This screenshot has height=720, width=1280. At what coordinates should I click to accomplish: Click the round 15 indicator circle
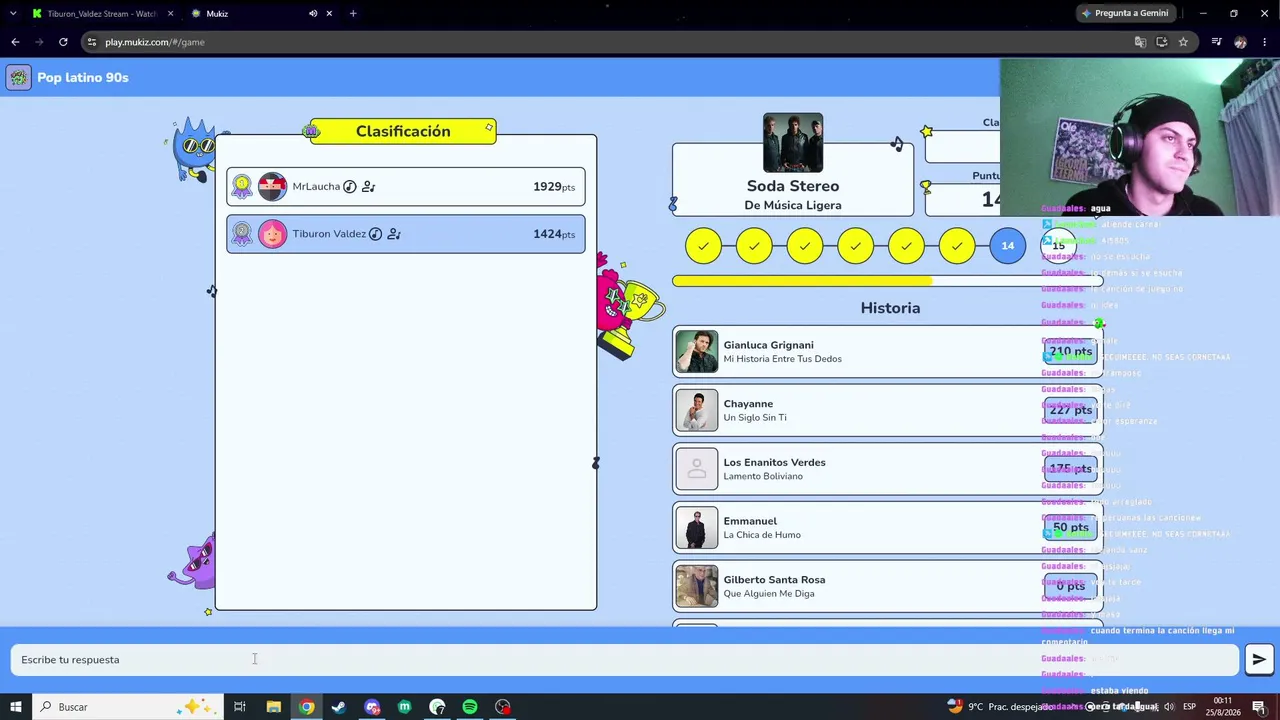(x=1058, y=246)
